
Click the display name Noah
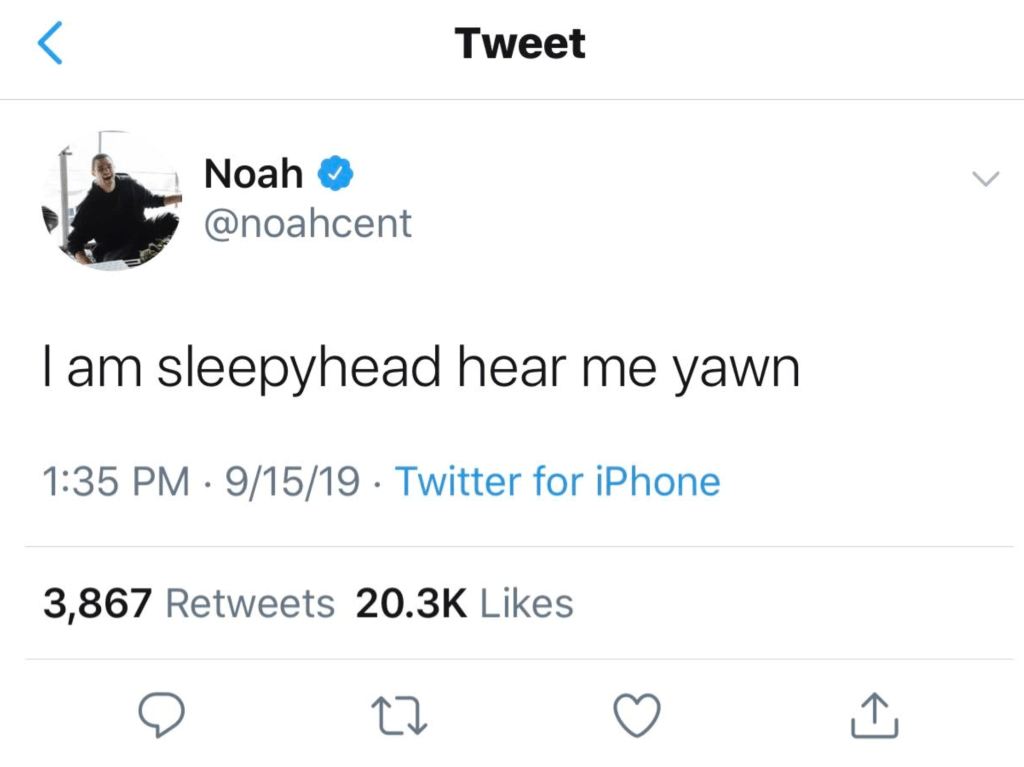pyautogui.click(x=253, y=174)
